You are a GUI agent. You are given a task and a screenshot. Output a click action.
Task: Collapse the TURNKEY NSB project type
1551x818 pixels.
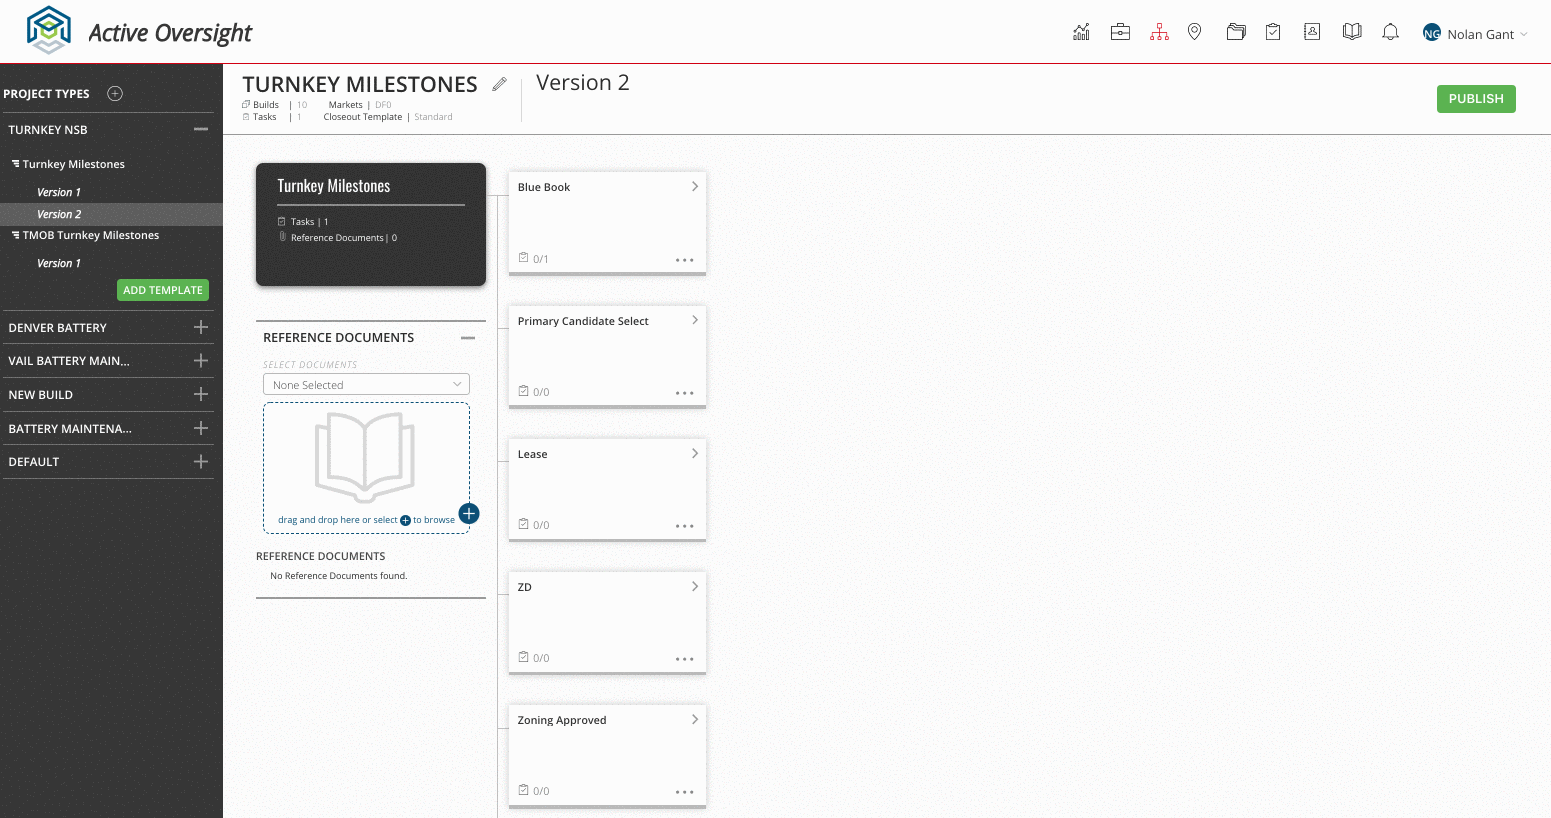(201, 129)
